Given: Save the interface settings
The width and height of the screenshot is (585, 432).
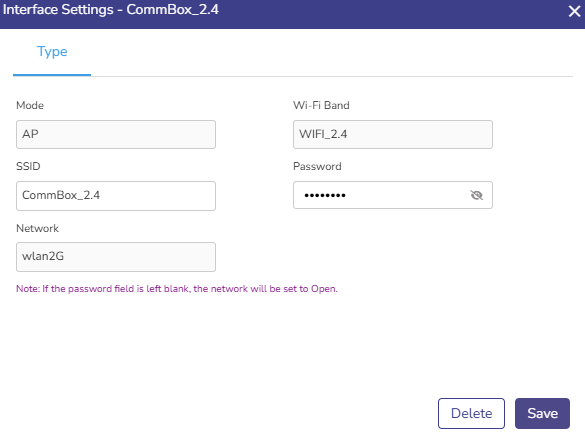Looking at the screenshot, I should coord(542,413).
